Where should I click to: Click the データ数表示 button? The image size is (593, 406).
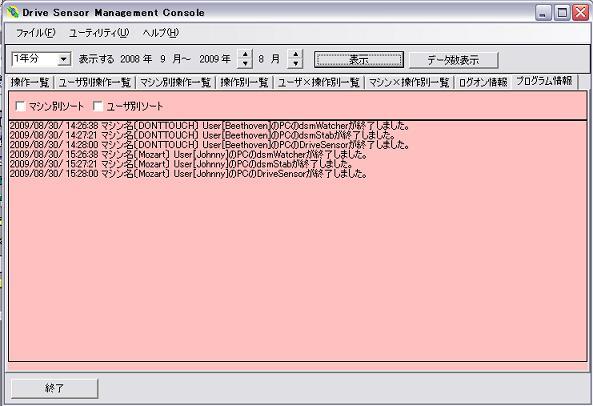tap(453, 60)
